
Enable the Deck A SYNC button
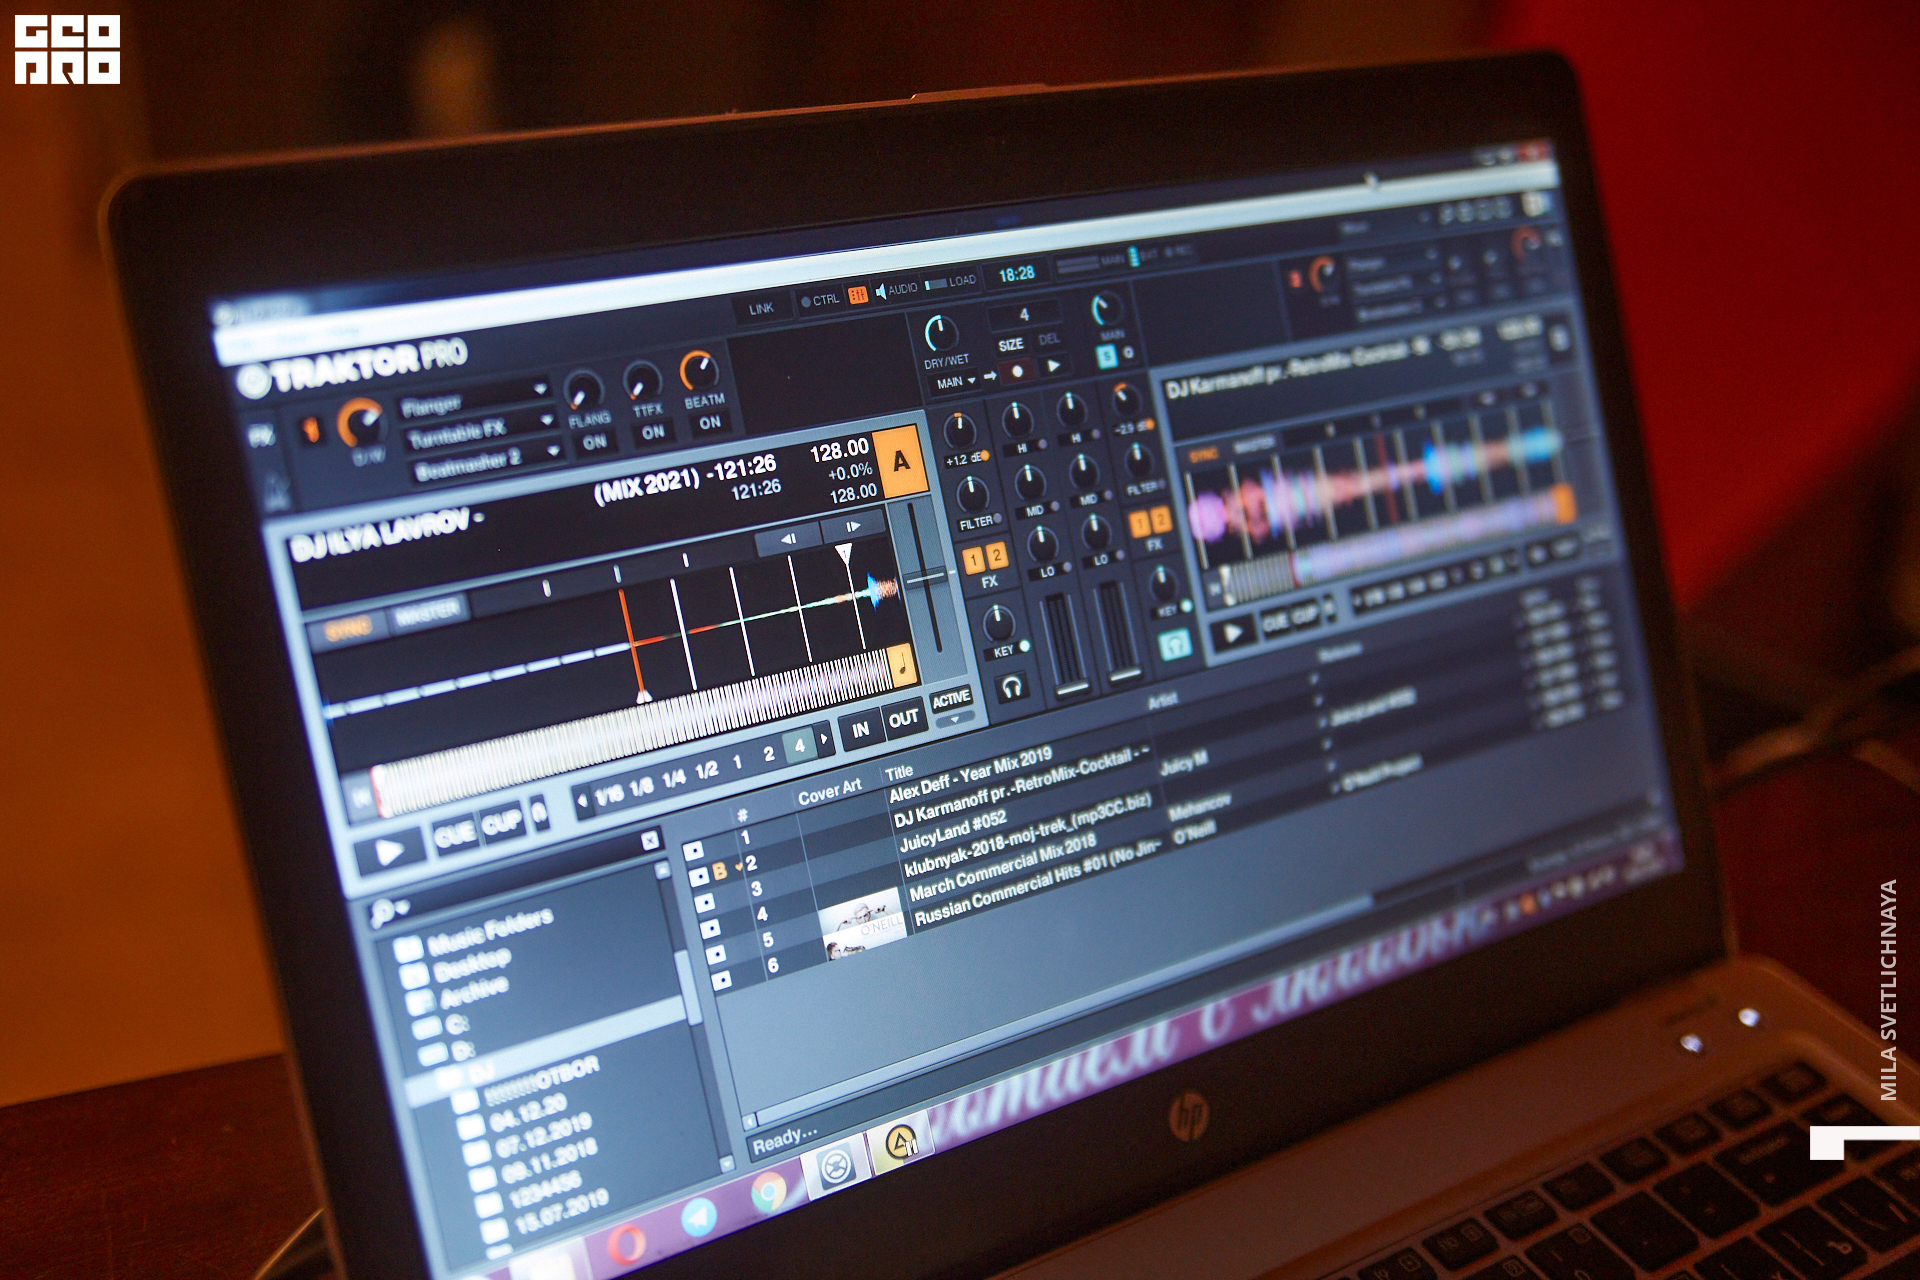click(347, 630)
